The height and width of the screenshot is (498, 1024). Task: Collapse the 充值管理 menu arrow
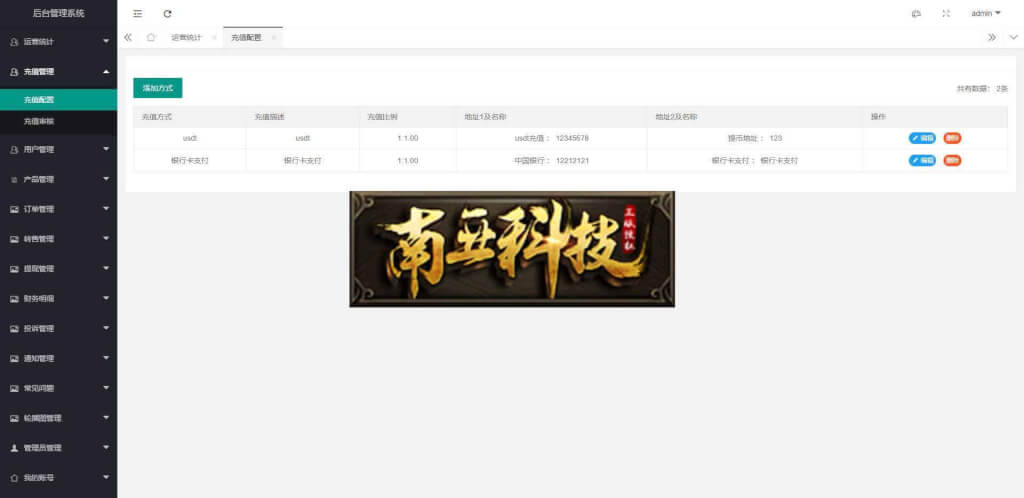click(106, 72)
